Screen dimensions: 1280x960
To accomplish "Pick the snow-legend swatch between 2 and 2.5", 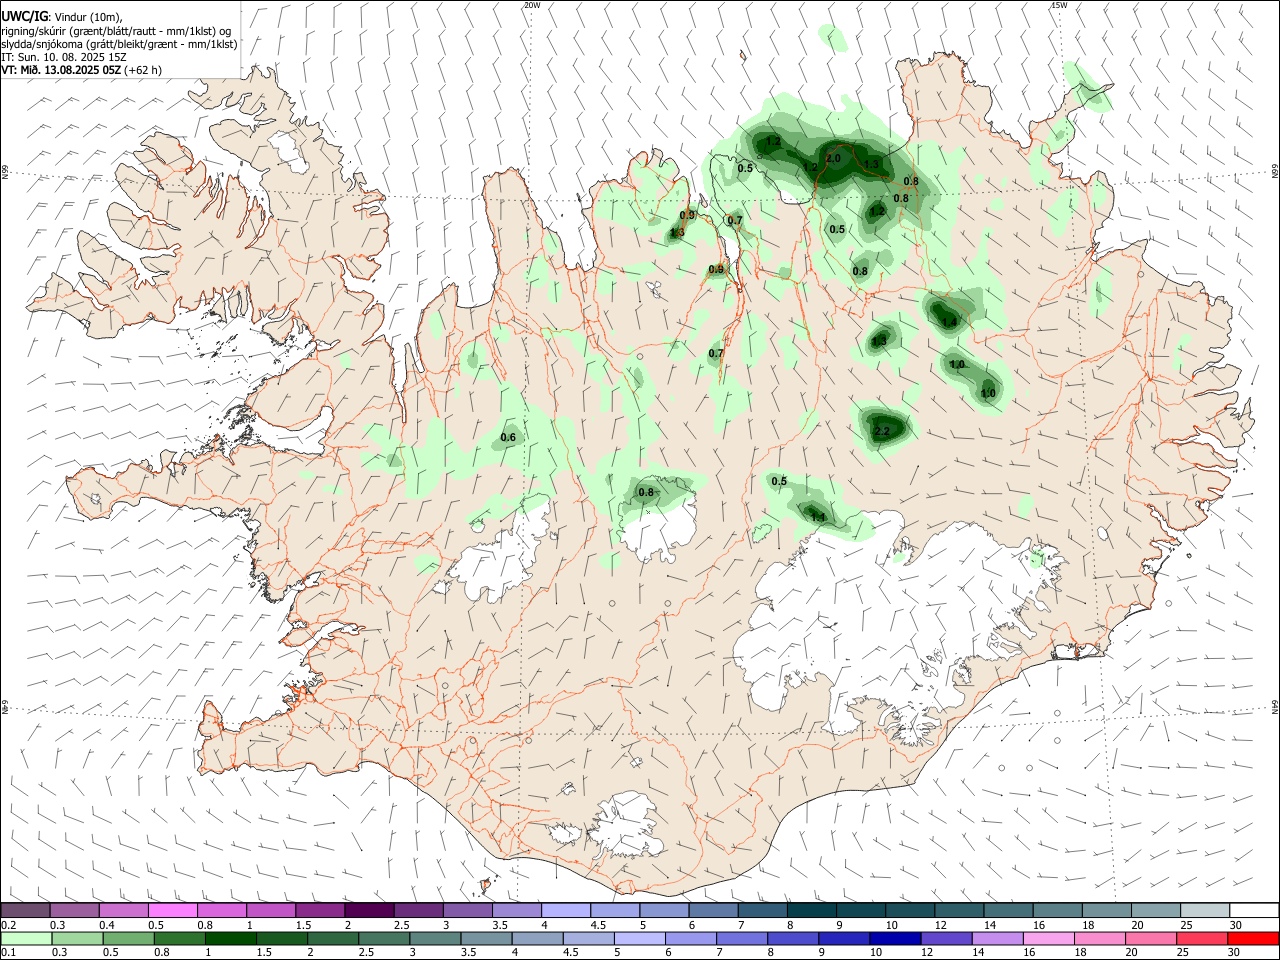I will pos(369,910).
